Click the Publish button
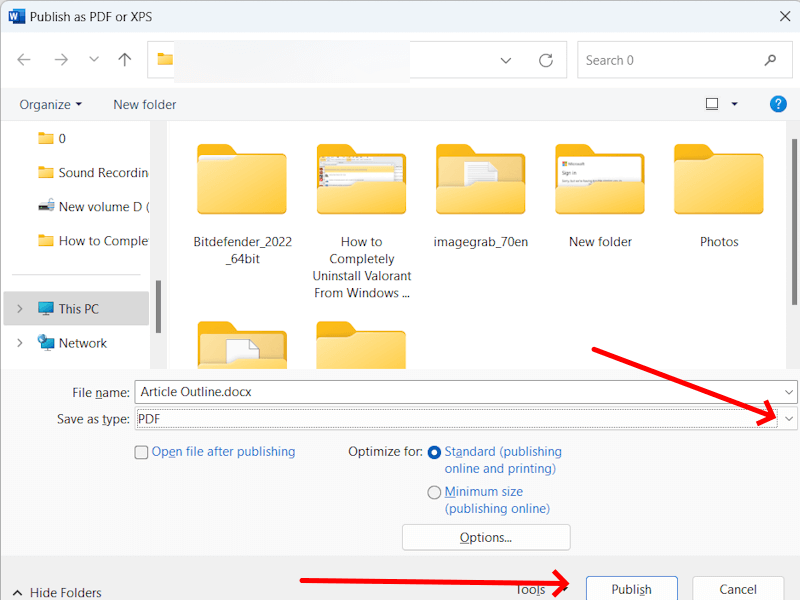Image resolution: width=800 pixels, height=600 pixels. 631,589
